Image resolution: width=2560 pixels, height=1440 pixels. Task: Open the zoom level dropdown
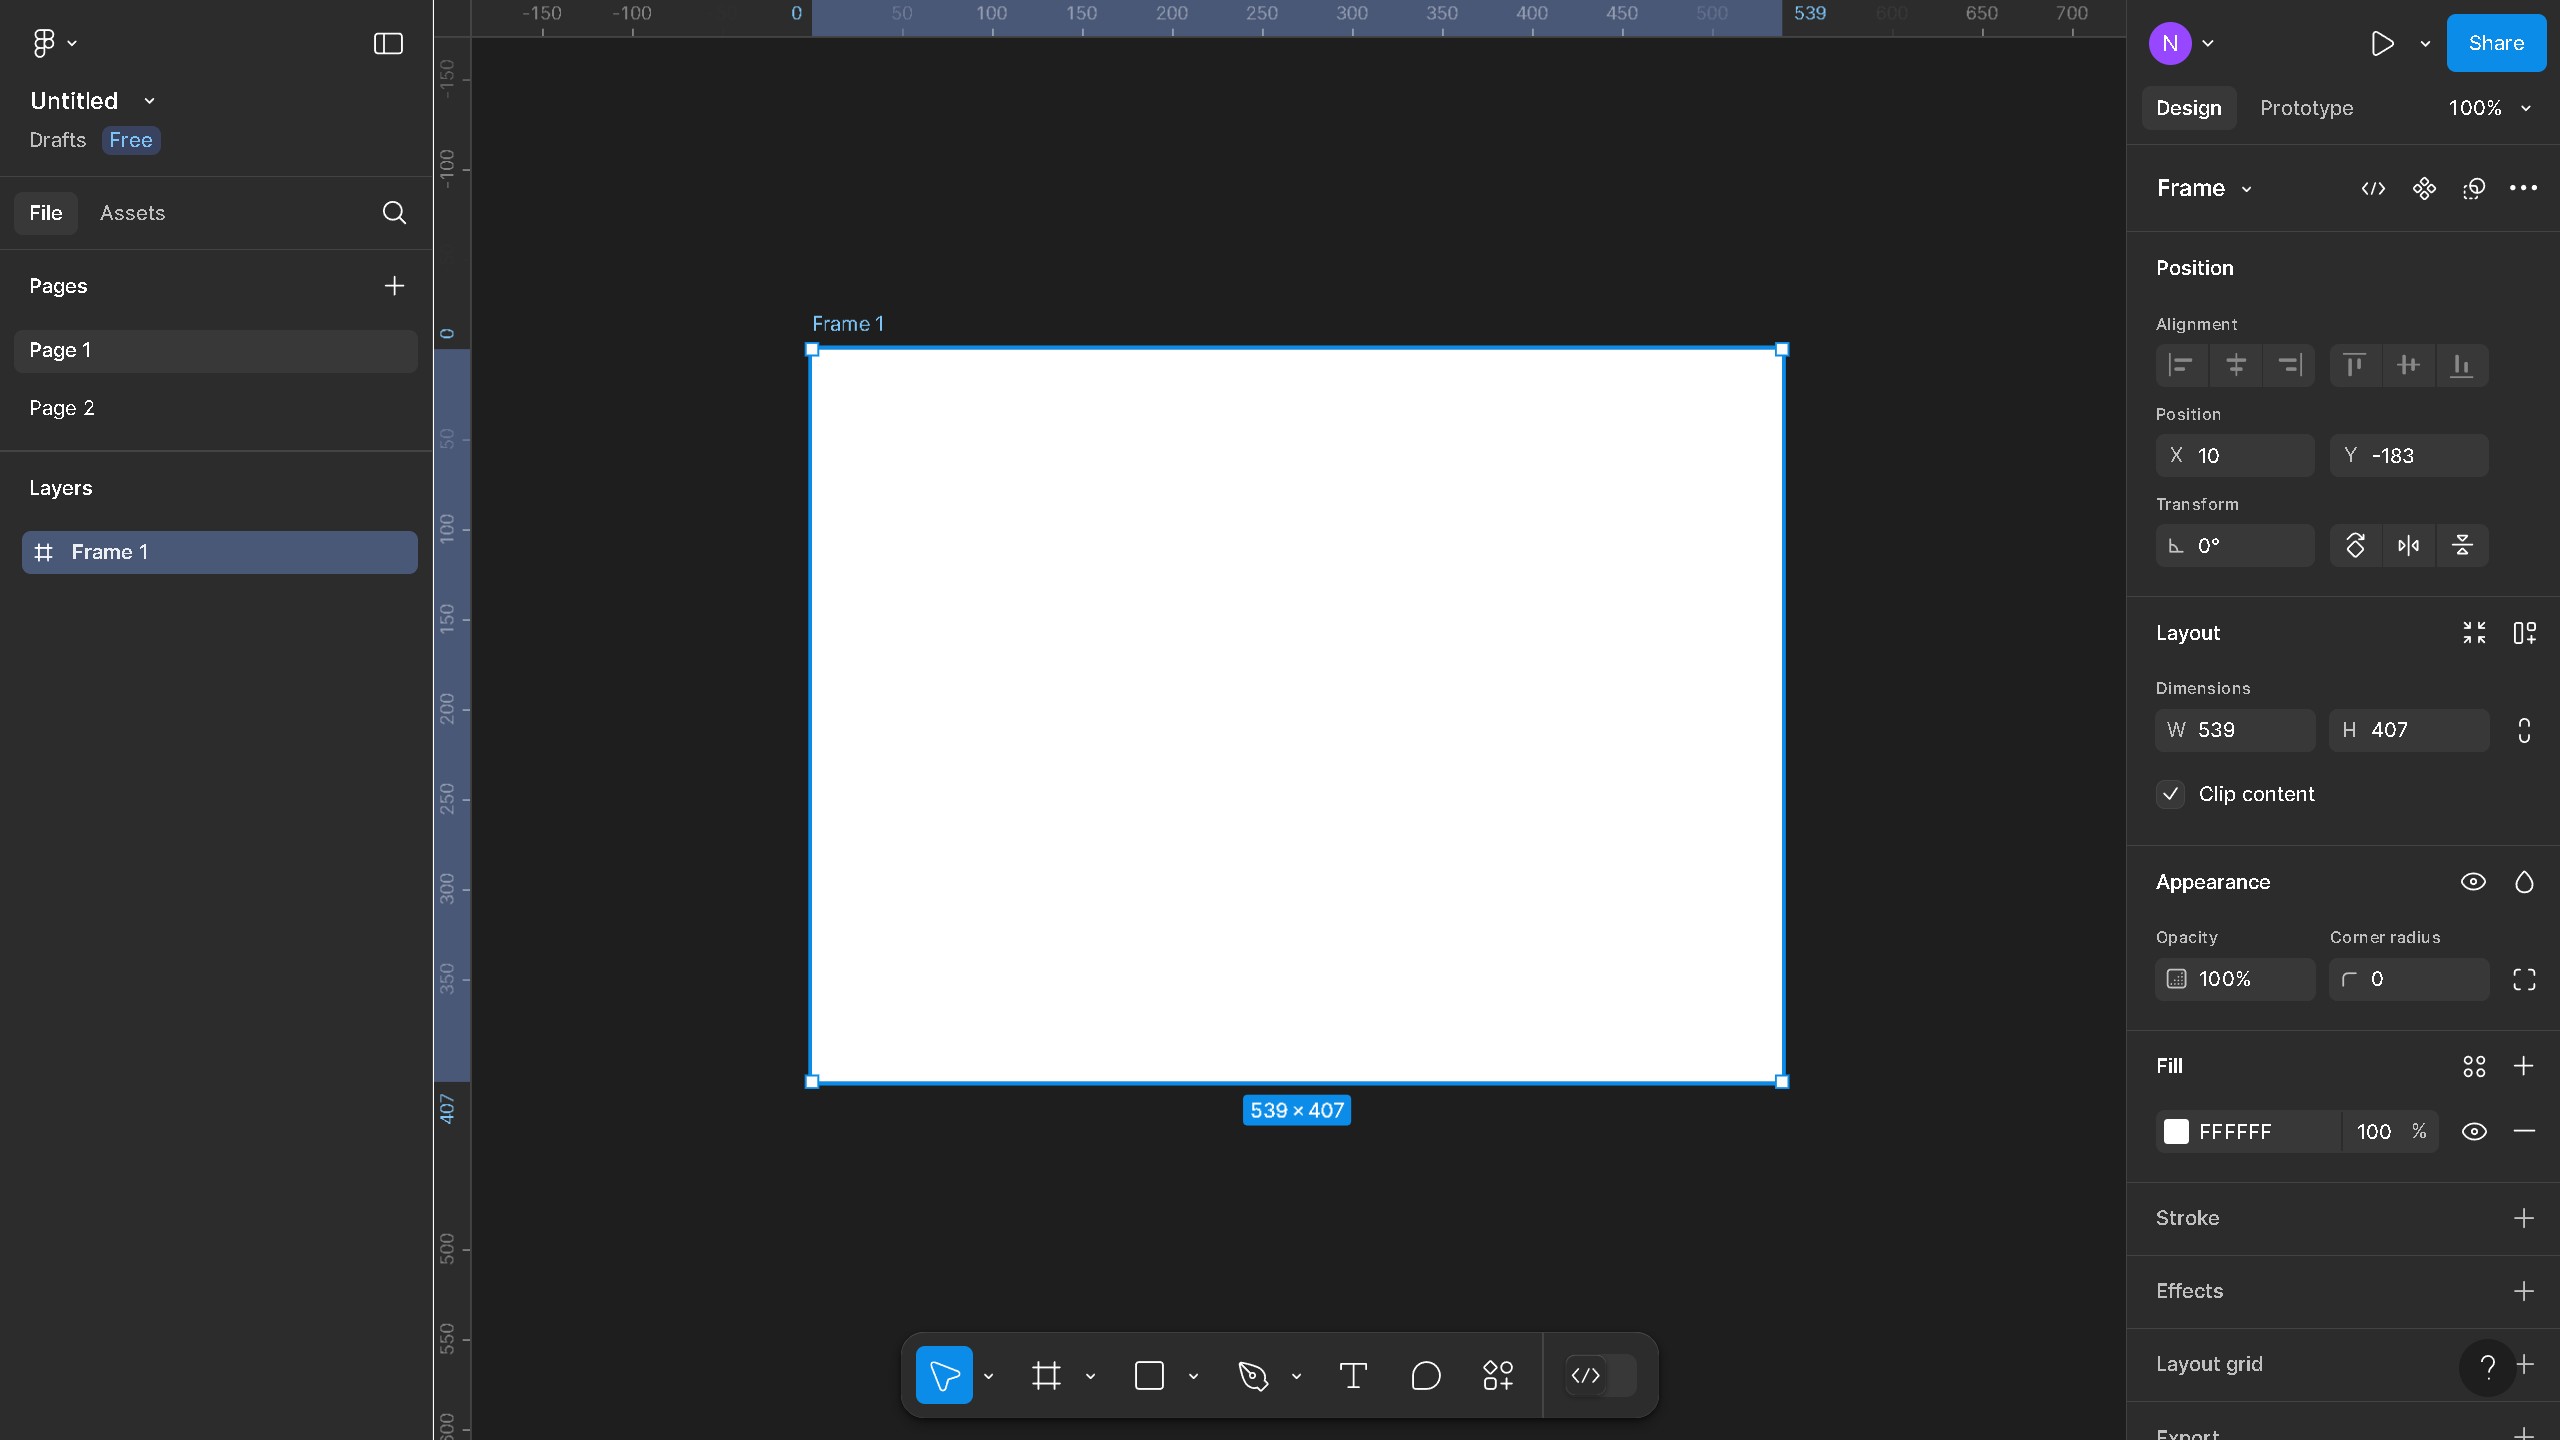tap(2490, 108)
